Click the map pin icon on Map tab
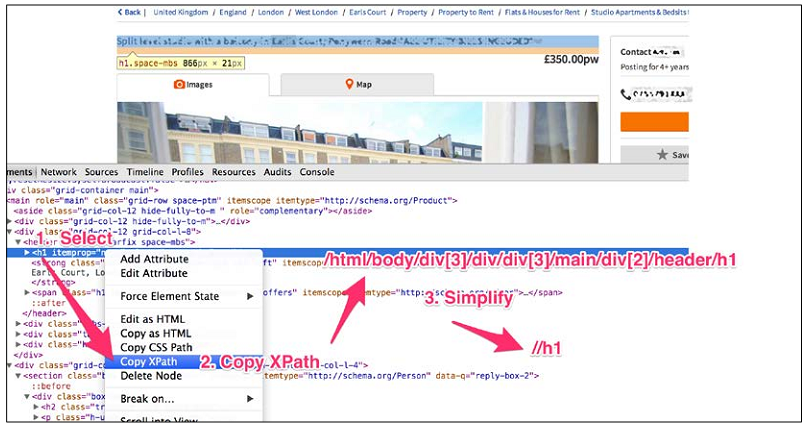Image resolution: width=807 pixels, height=430 pixels. click(349, 85)
